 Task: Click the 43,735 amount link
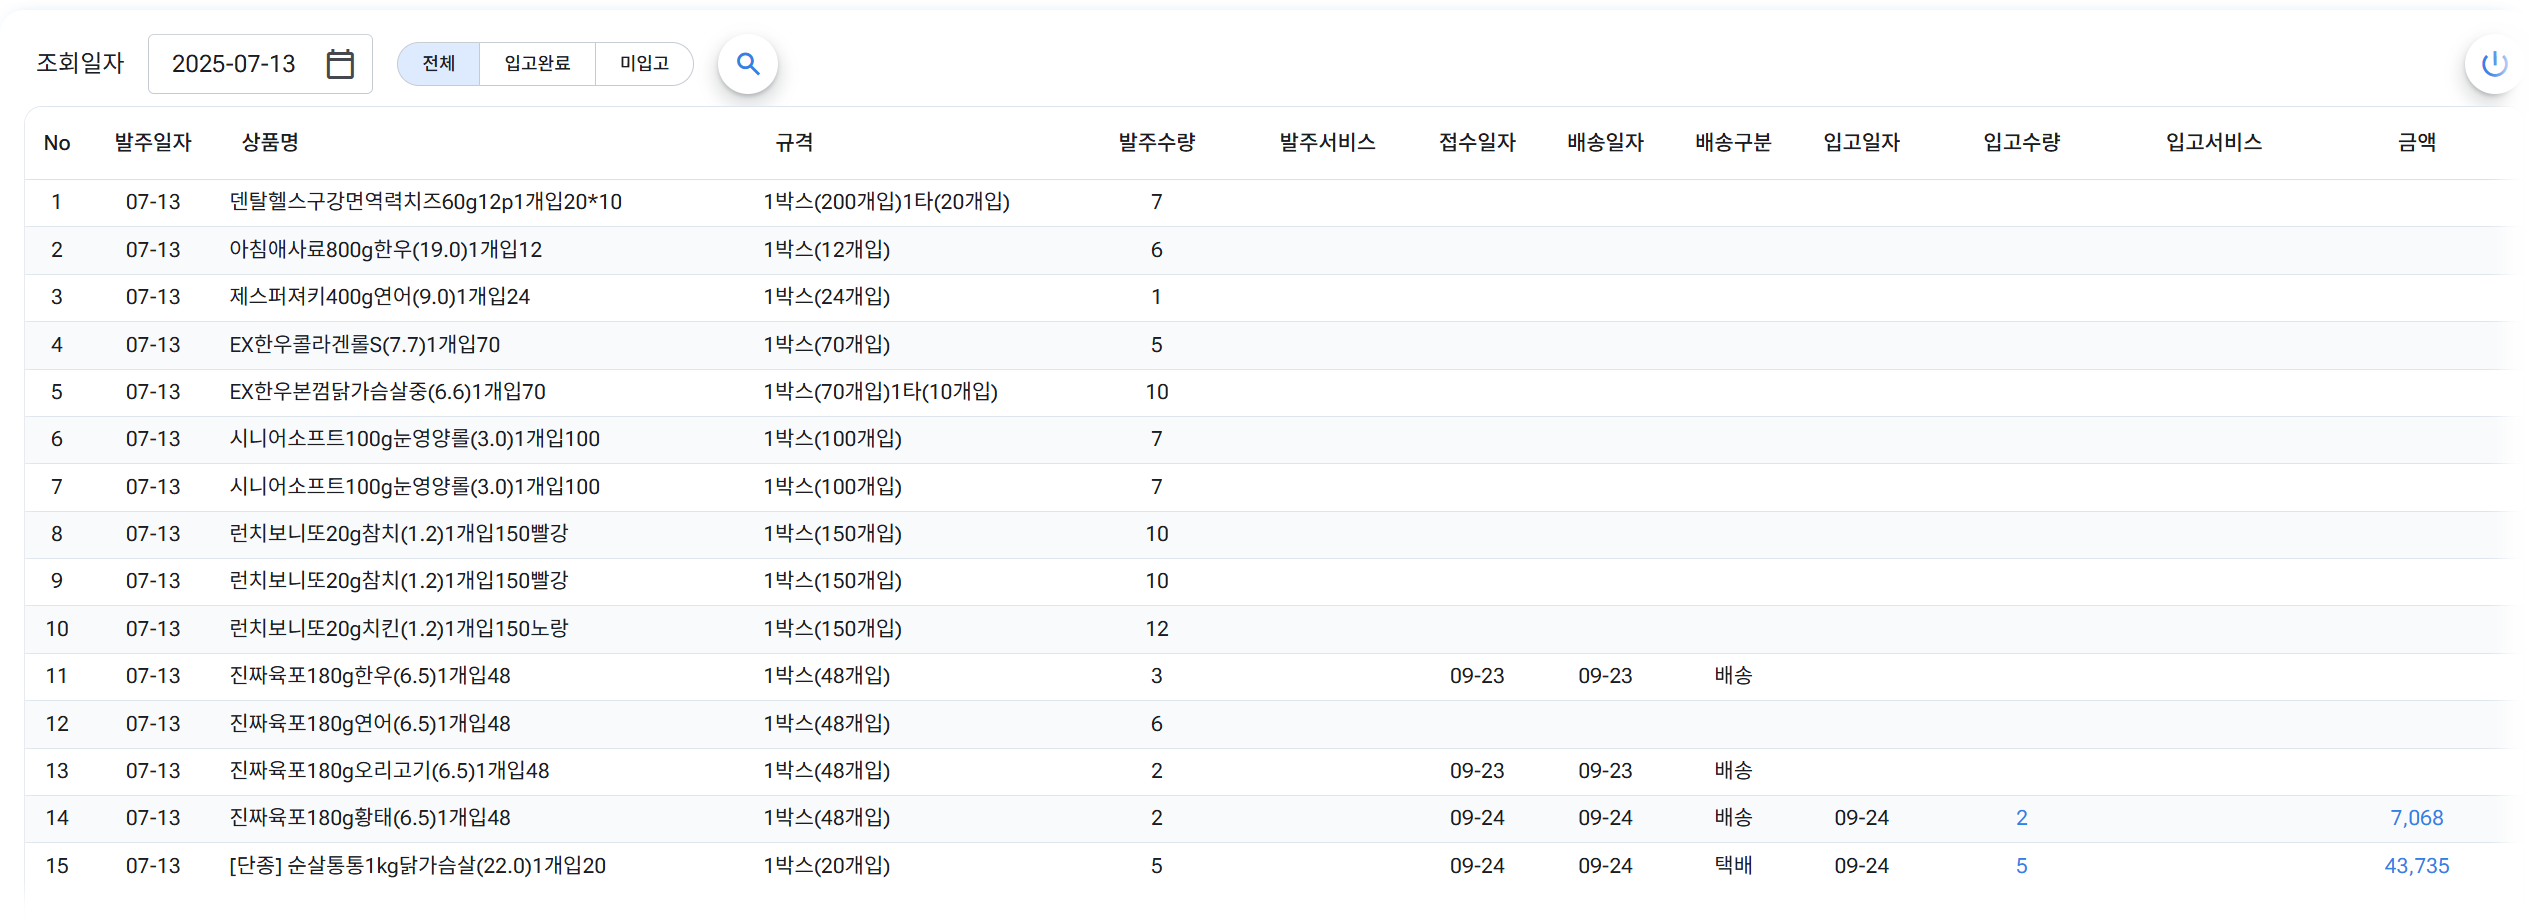(x=2416, y=866)
